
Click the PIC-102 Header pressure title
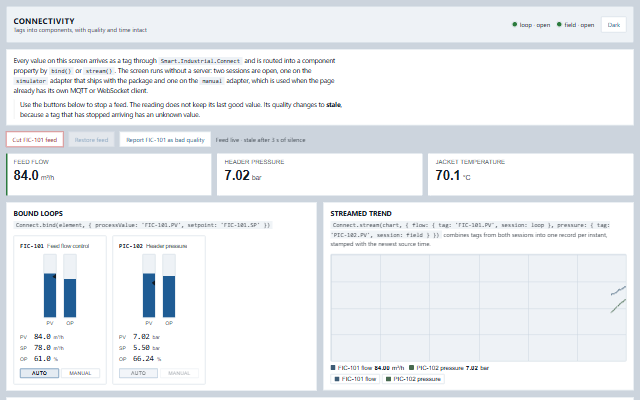(x=153, y=246)
